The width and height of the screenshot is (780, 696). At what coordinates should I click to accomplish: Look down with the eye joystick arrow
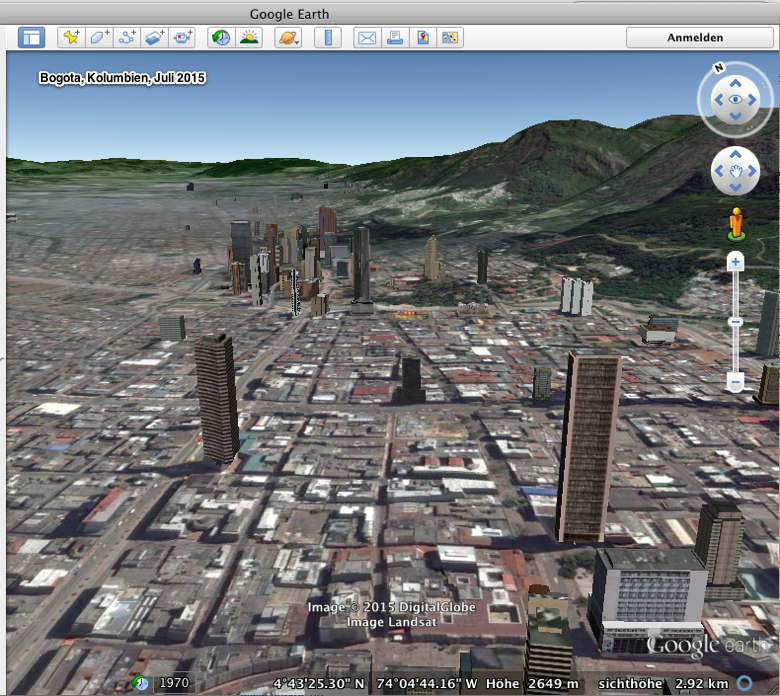click(736, 116)
